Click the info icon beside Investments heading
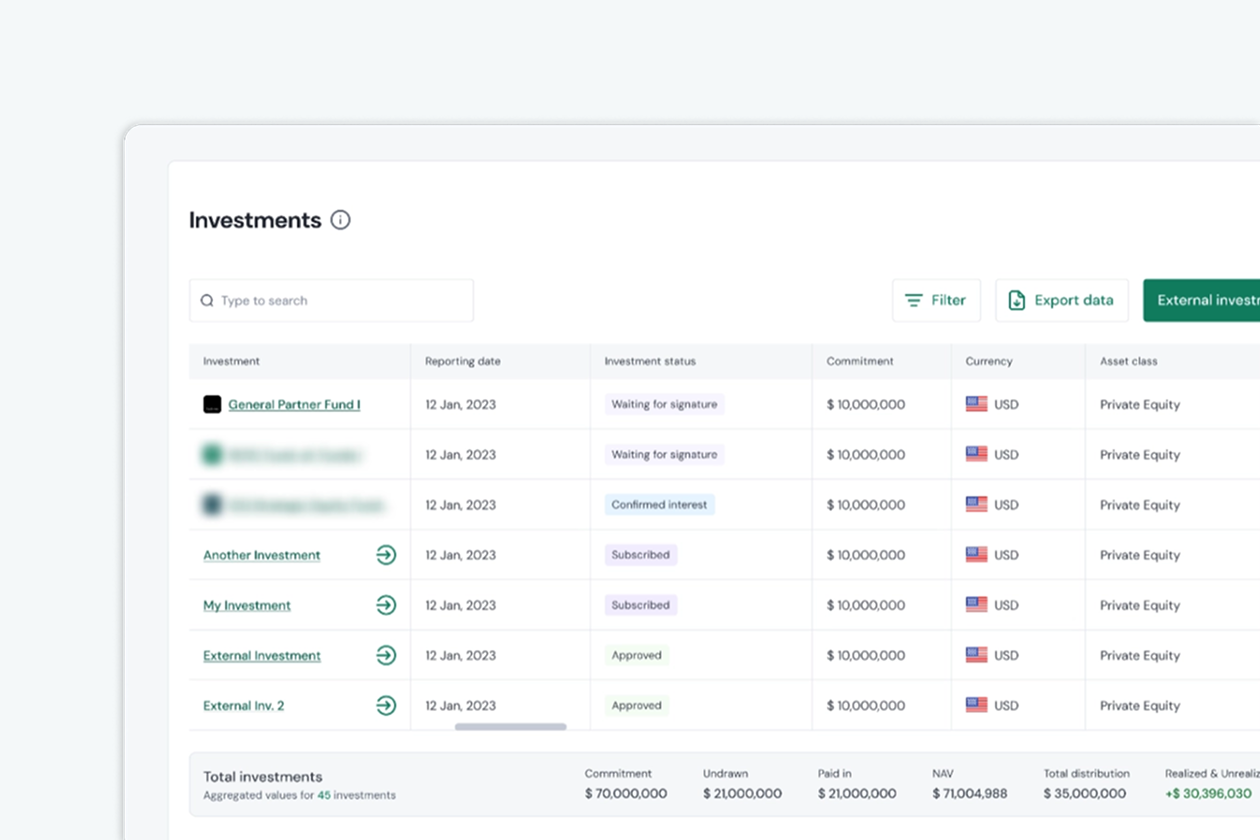 (340, 220)
